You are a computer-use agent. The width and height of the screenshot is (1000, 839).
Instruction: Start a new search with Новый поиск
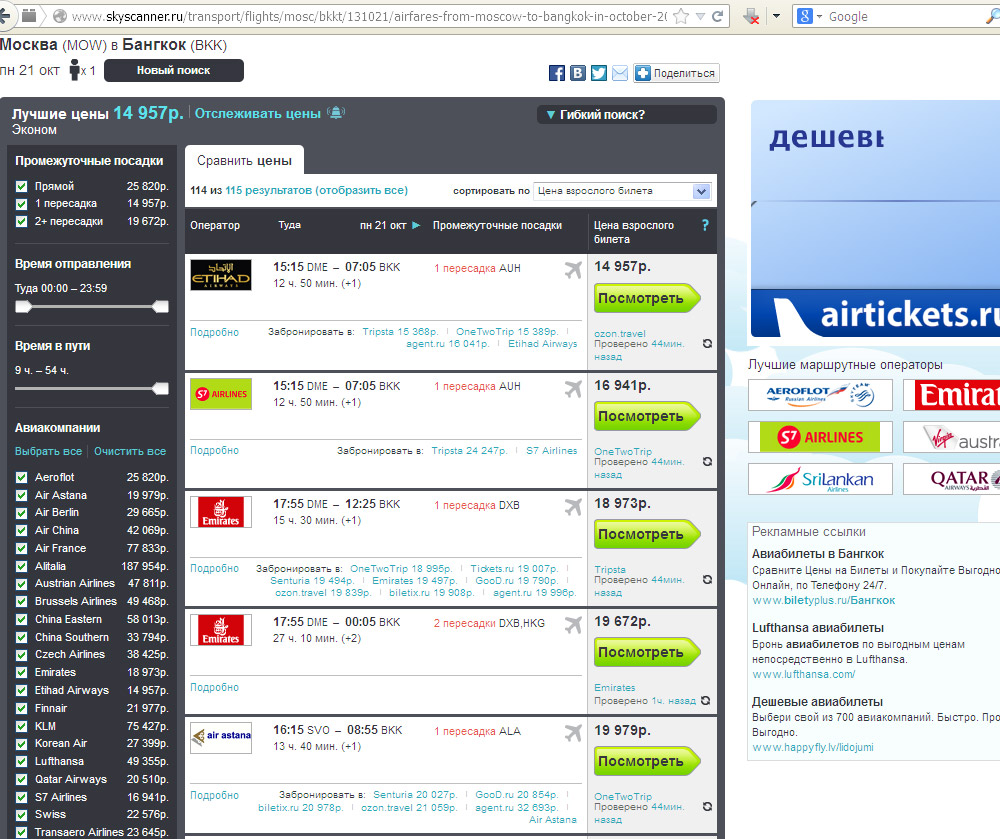(173, 70)
